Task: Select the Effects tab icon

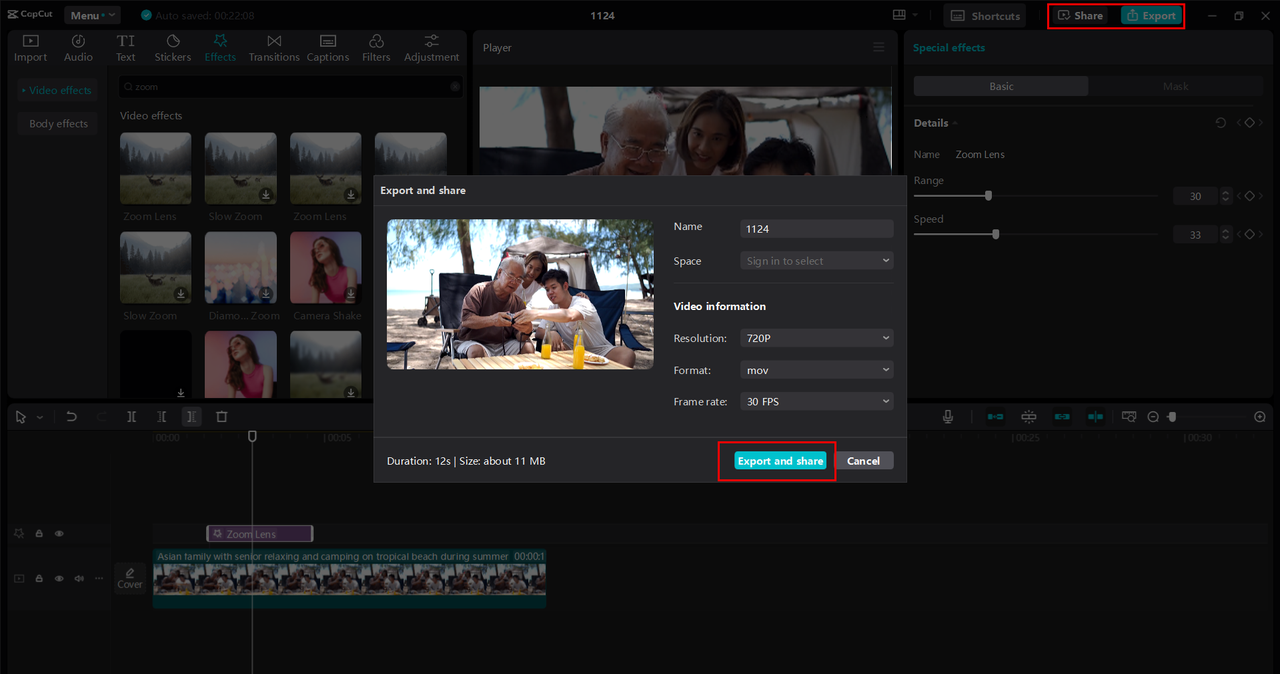Action: [x=220, y=41]
